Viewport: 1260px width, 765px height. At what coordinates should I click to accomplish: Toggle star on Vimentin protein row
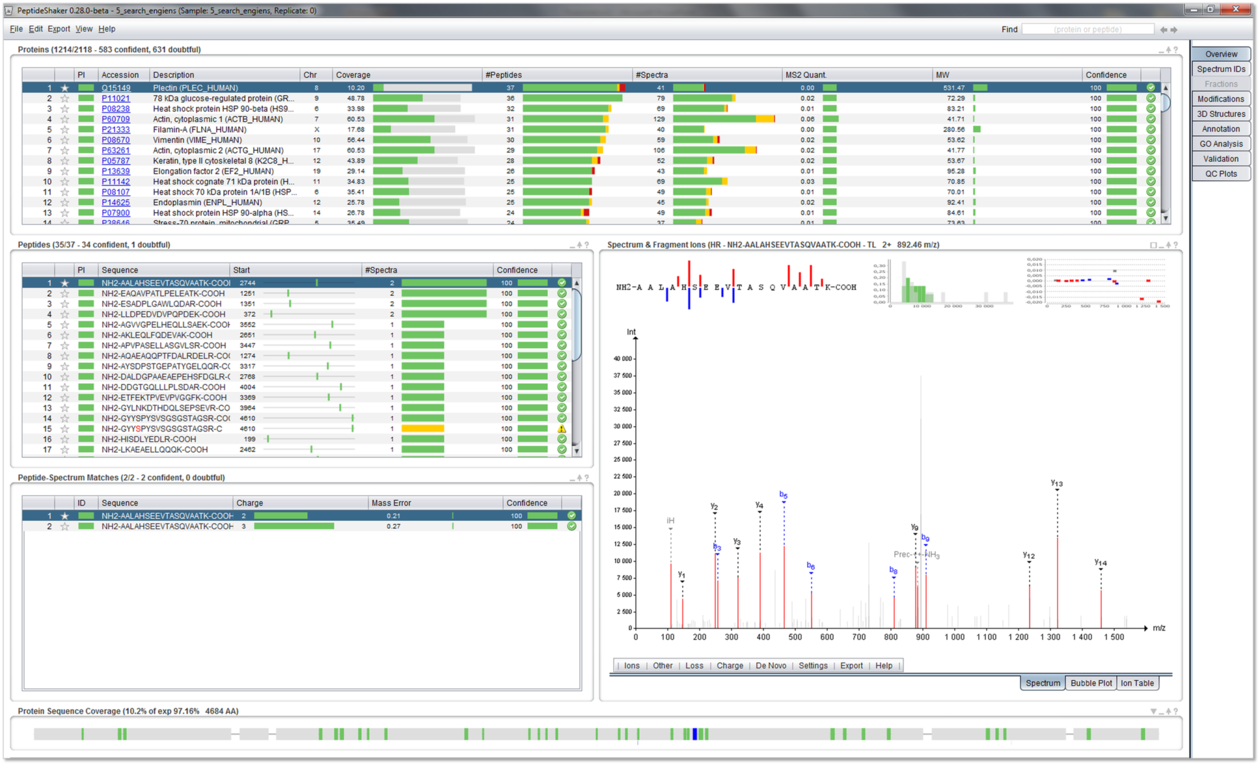click(65, 140)
